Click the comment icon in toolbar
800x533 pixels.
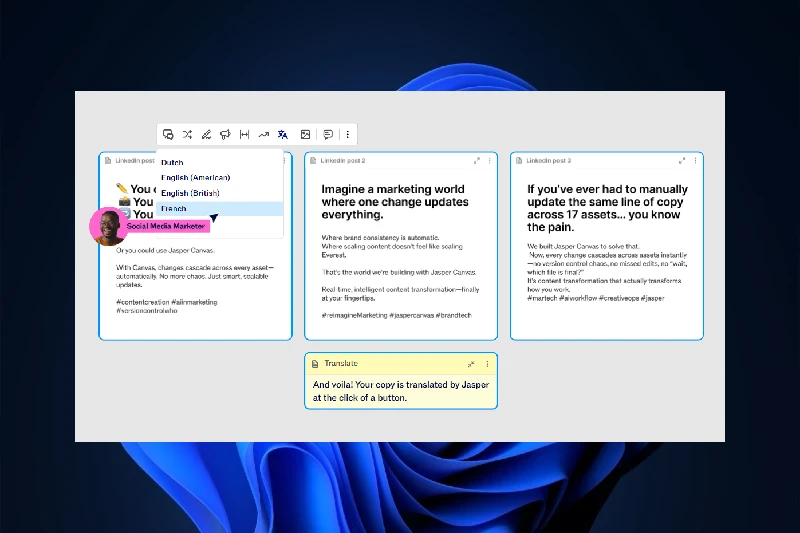pyautogui.click(x=328, y=134)
